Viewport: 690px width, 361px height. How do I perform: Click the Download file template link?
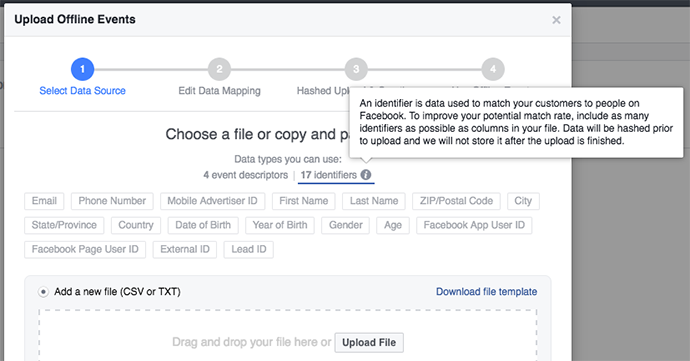click(486, 291)
